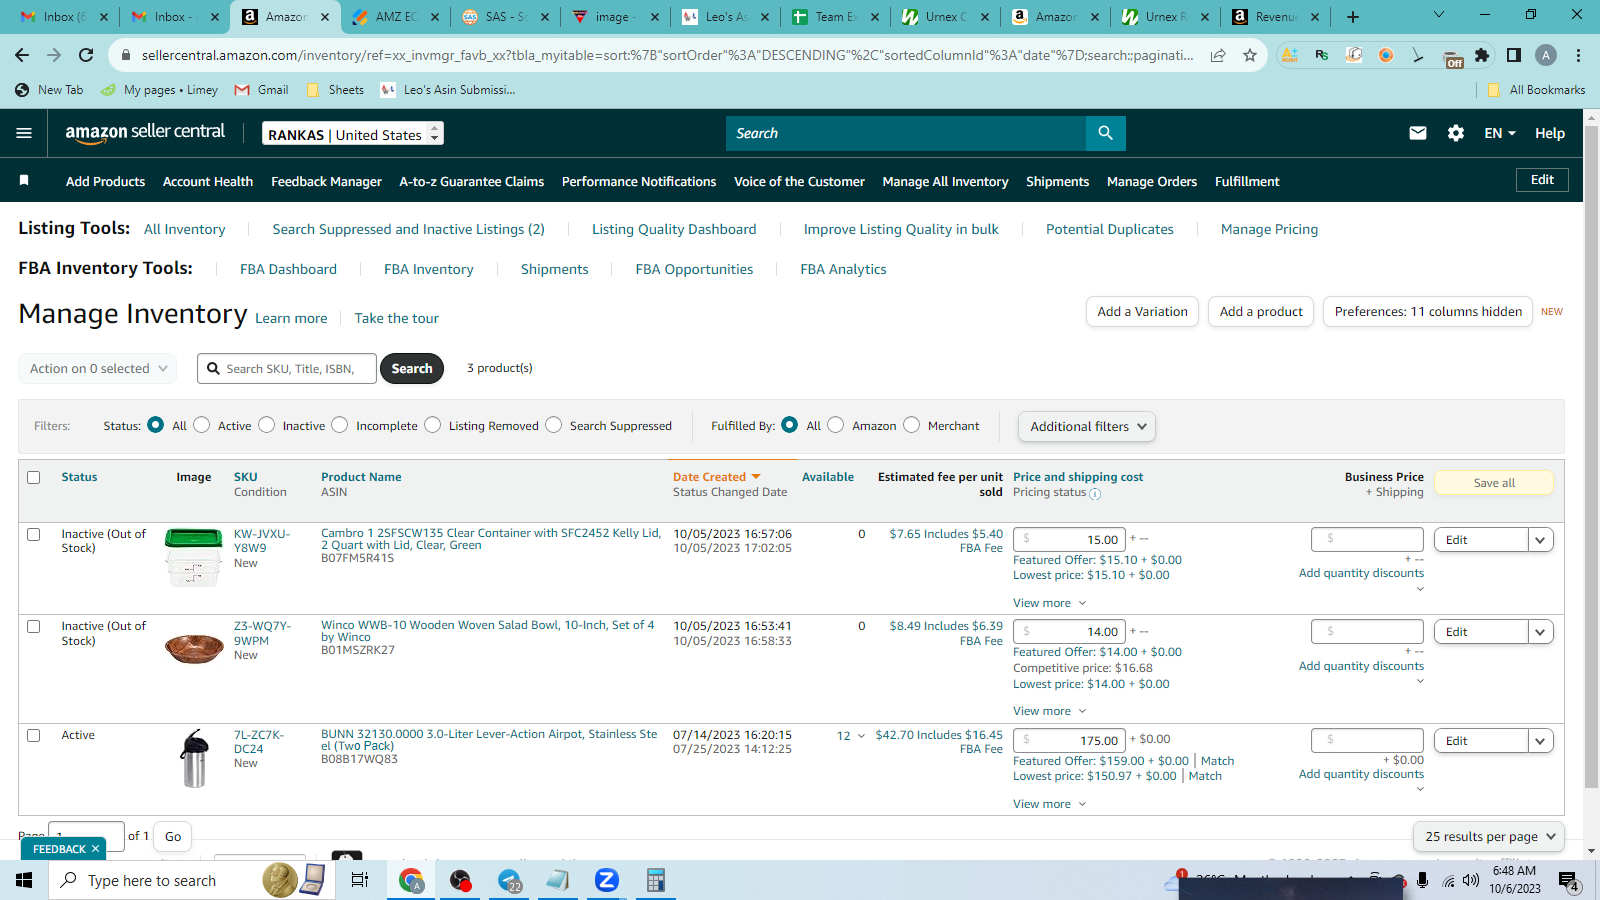This screenshot has width=1600, height=900.
Task: Open the RANKAS United States account dropdown
Action: [x=353, y=134]
